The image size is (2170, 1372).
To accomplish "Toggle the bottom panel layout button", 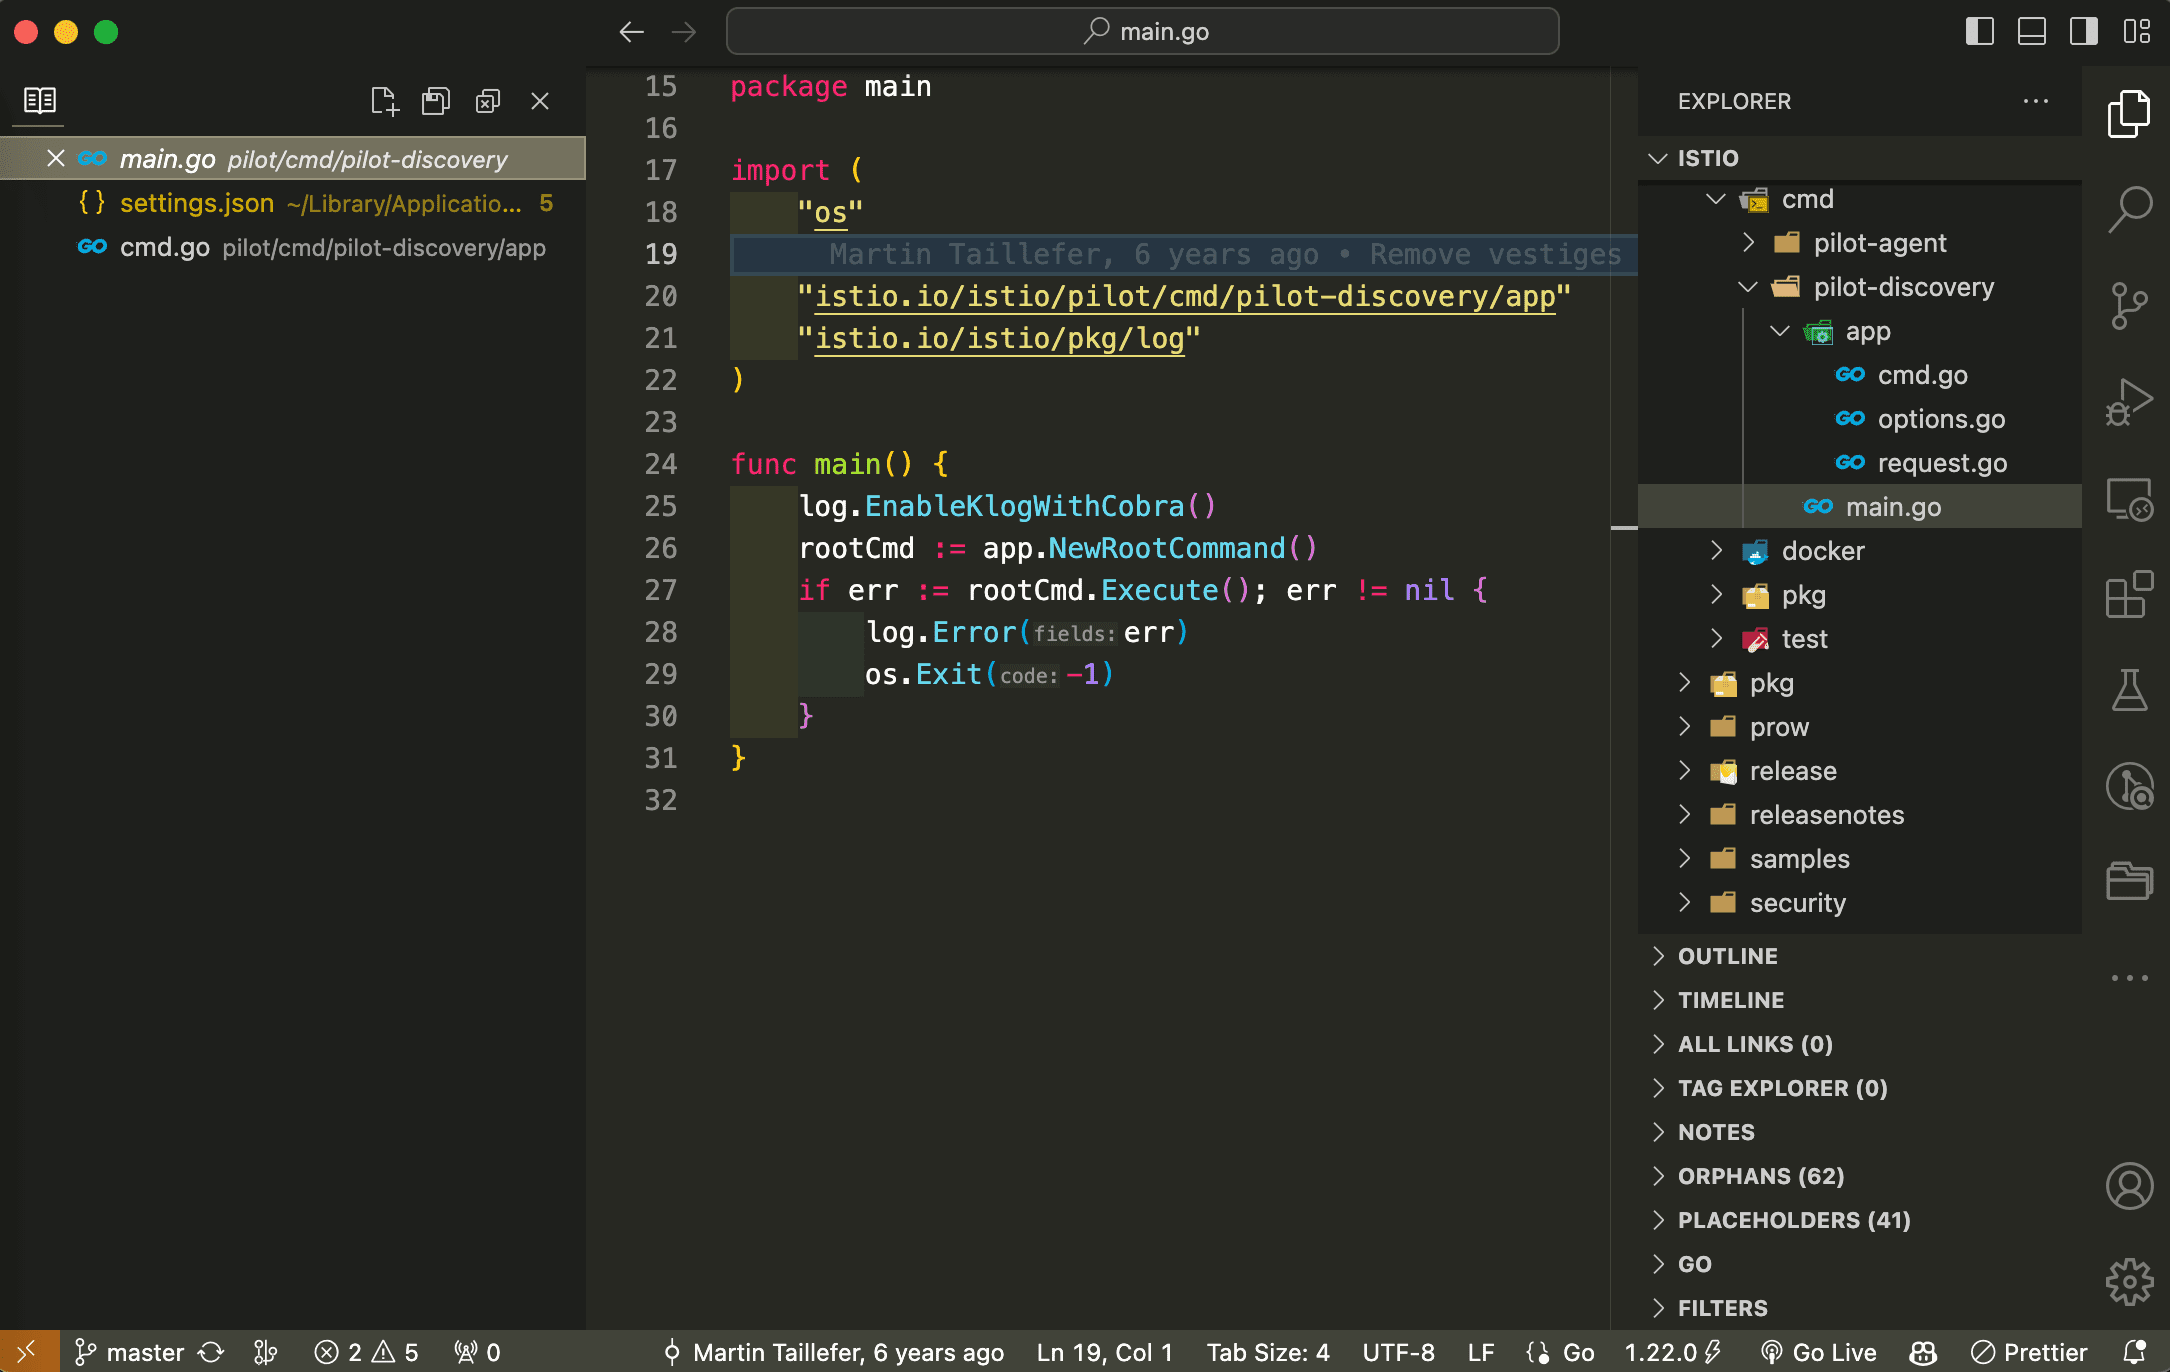I will [x=2031, y=31].
